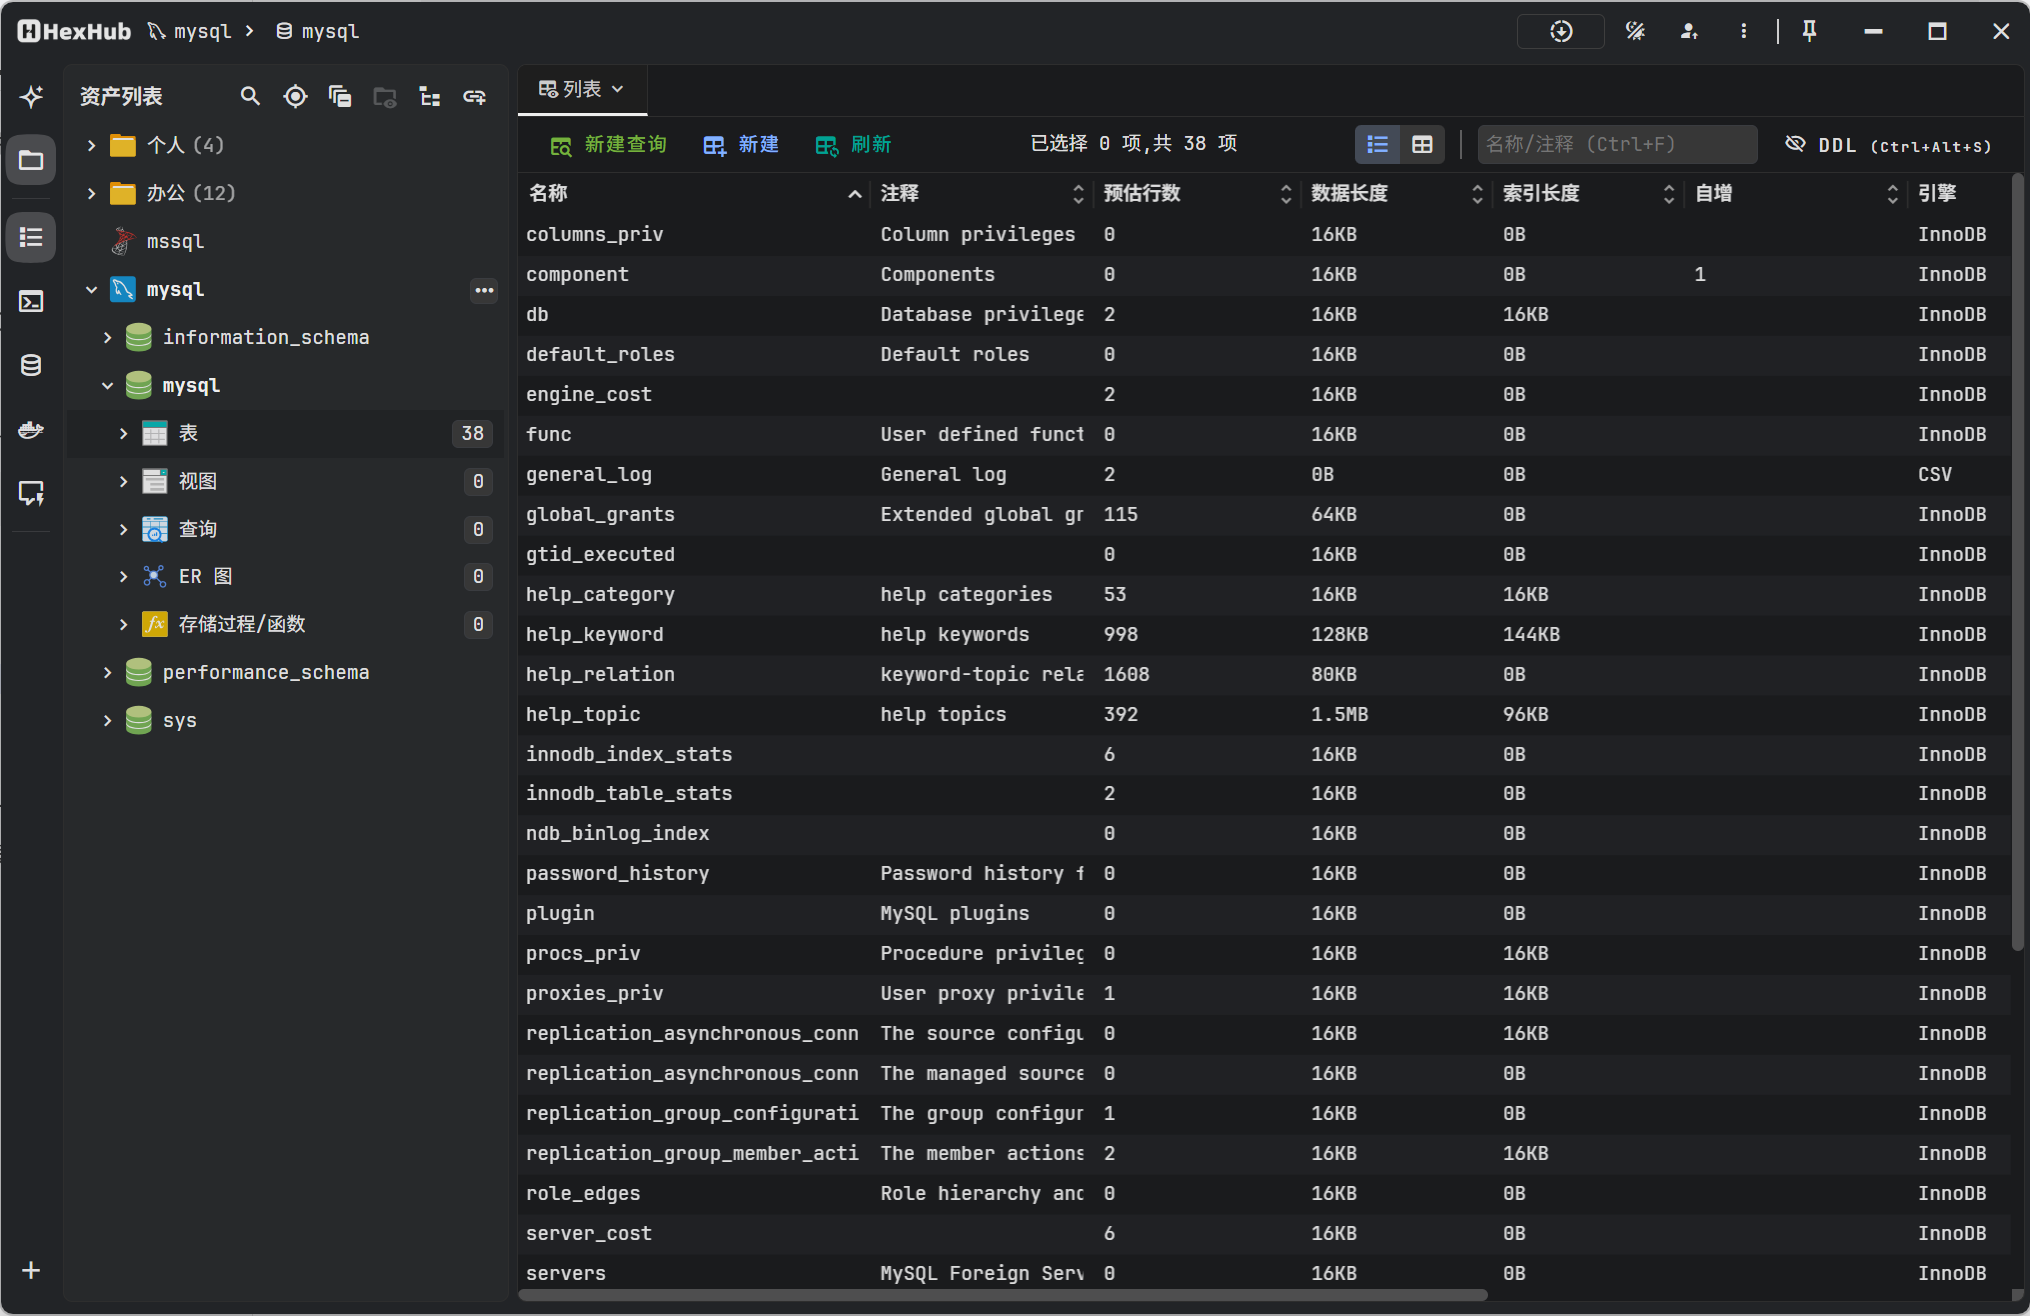Switch to list view mode toggle
This screenshot has width=2030, height=1316.
(1378, 144)
